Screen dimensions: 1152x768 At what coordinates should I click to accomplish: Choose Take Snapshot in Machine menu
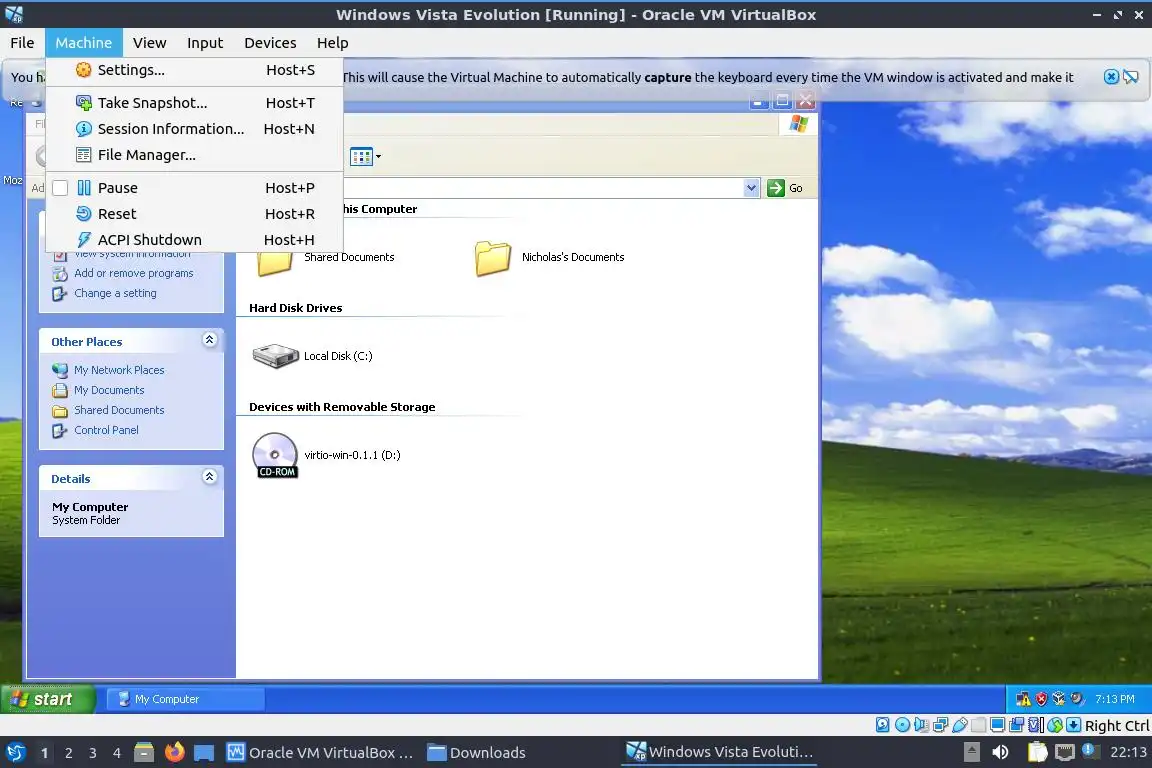195,103
